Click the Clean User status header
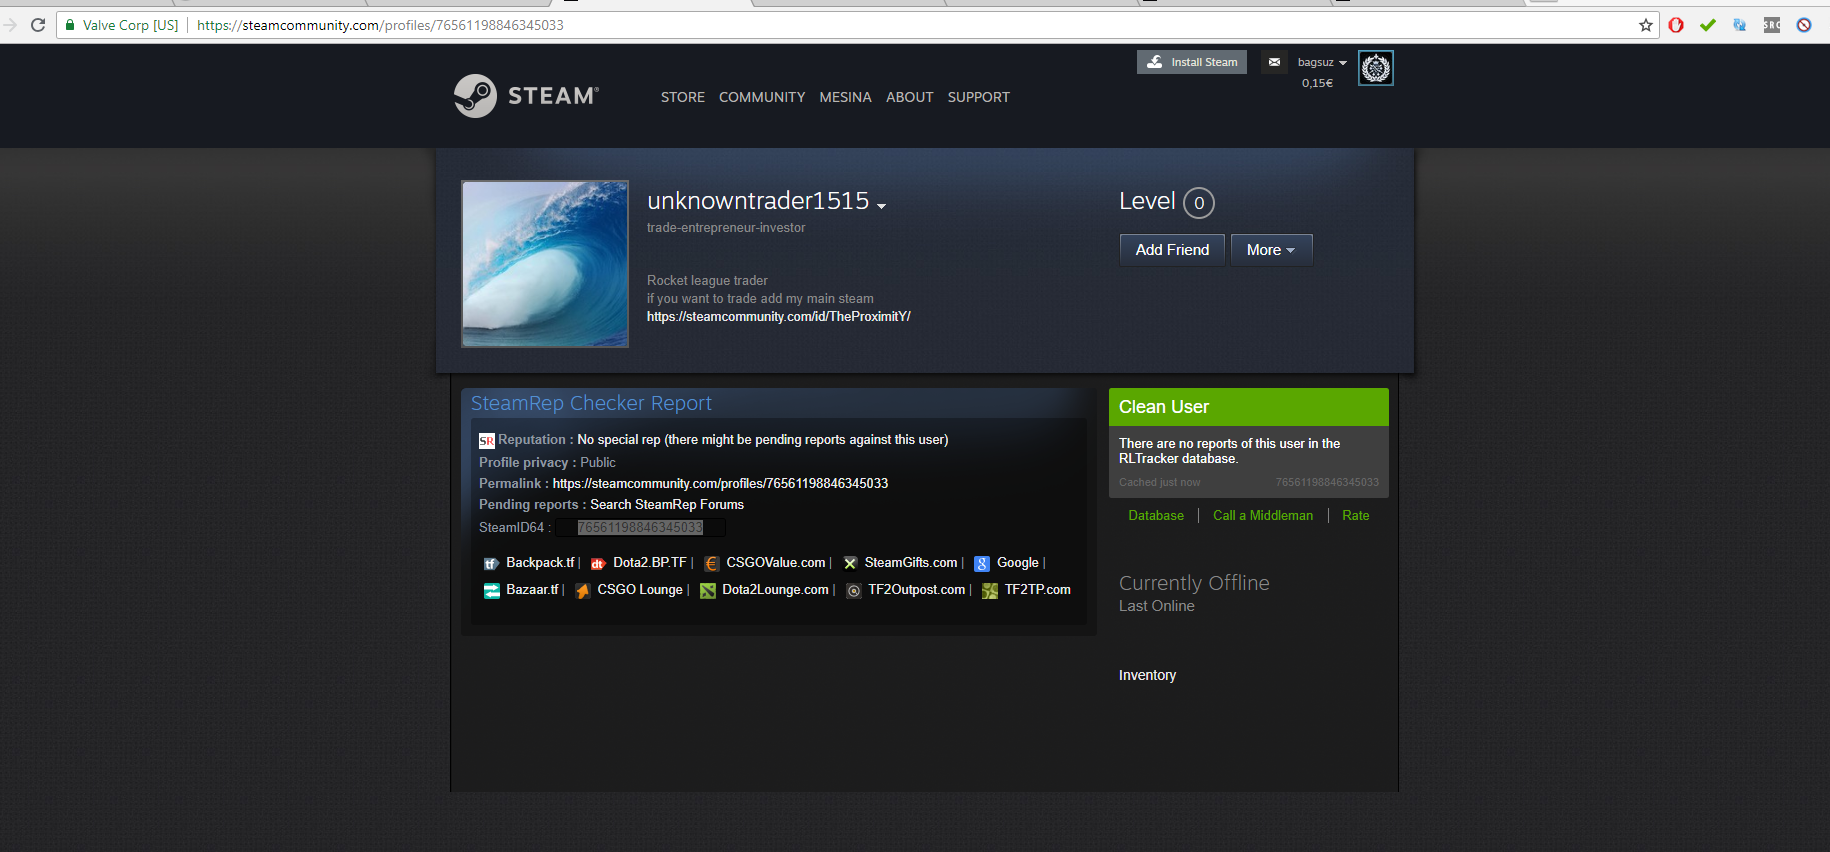This screenshot has height=852, width=1830. (1249, 407)
